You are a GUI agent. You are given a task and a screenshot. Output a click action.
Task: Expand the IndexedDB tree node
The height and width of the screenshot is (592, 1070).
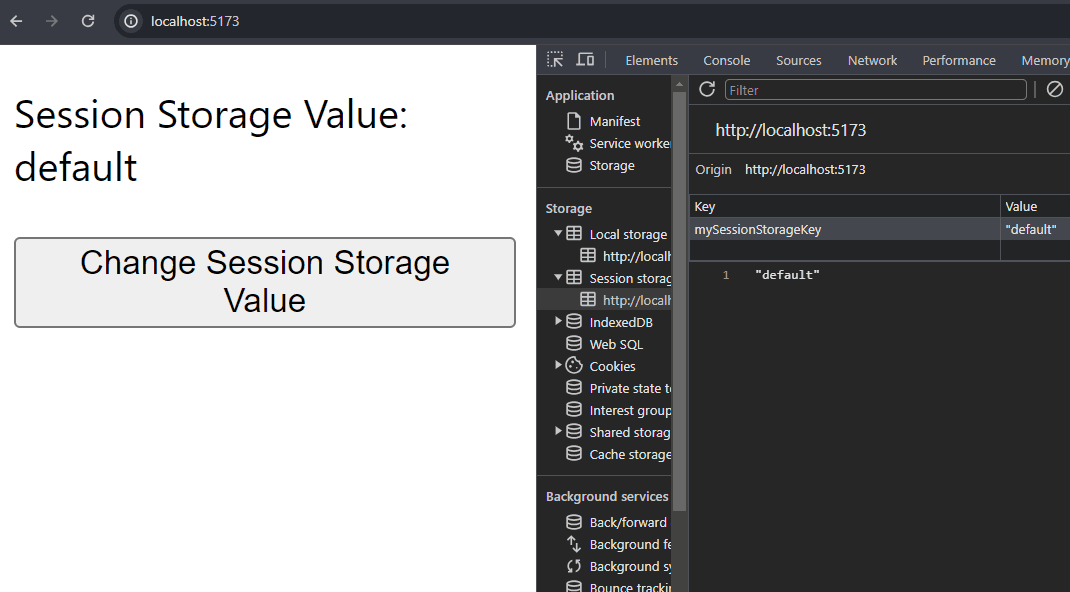point(558,322)
